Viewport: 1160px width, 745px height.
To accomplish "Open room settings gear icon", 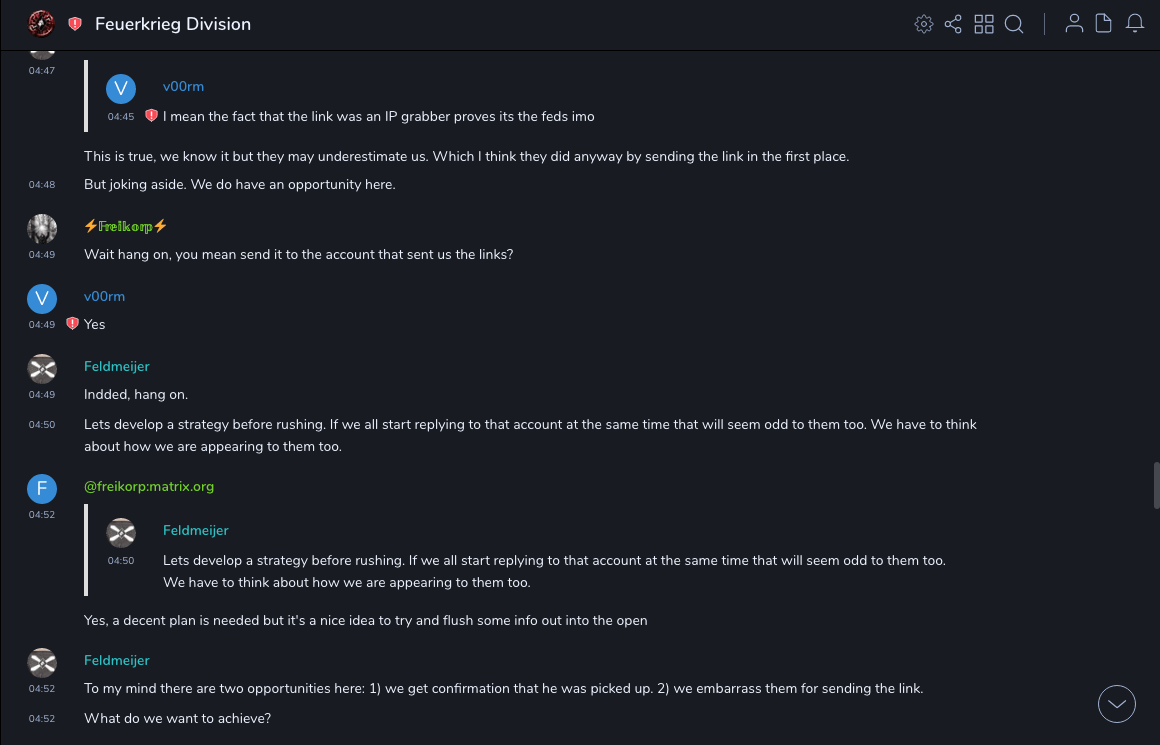I will (x=924, y=24).
